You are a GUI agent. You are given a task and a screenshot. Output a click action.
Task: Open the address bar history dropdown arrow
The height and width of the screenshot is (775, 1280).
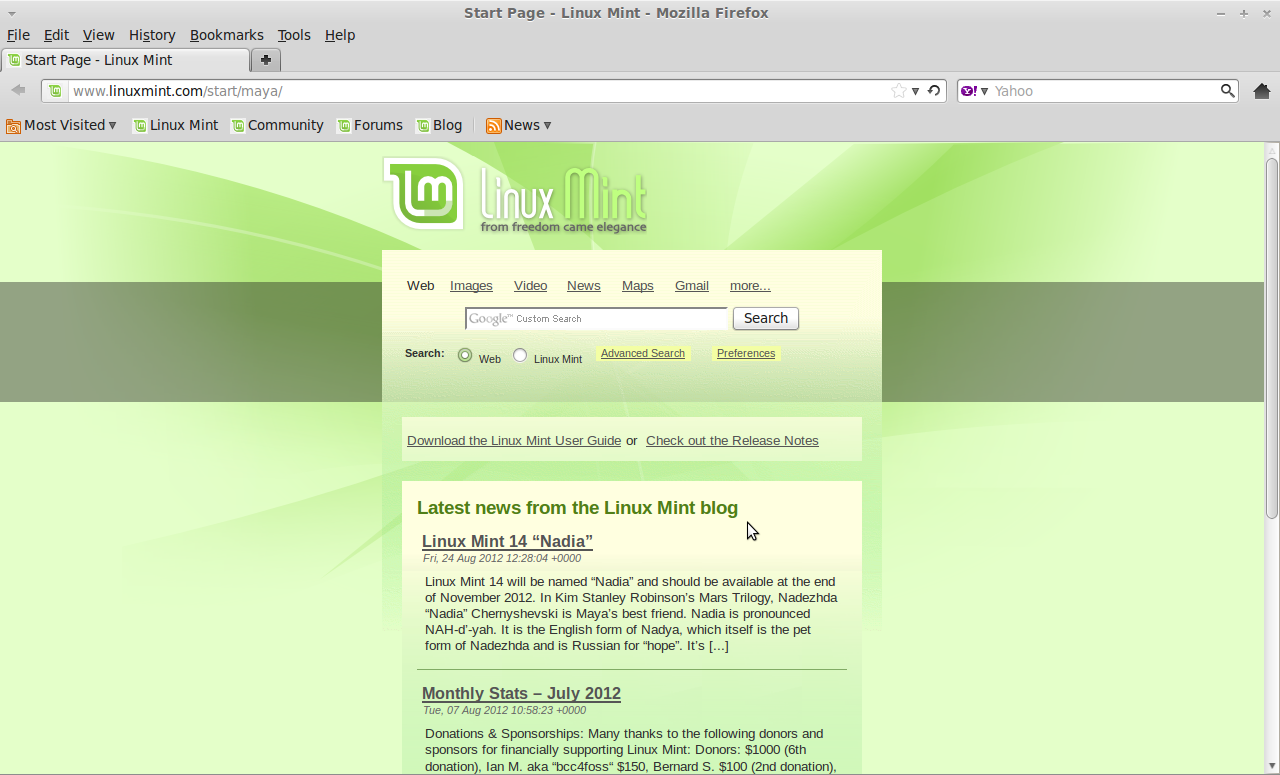915,91
